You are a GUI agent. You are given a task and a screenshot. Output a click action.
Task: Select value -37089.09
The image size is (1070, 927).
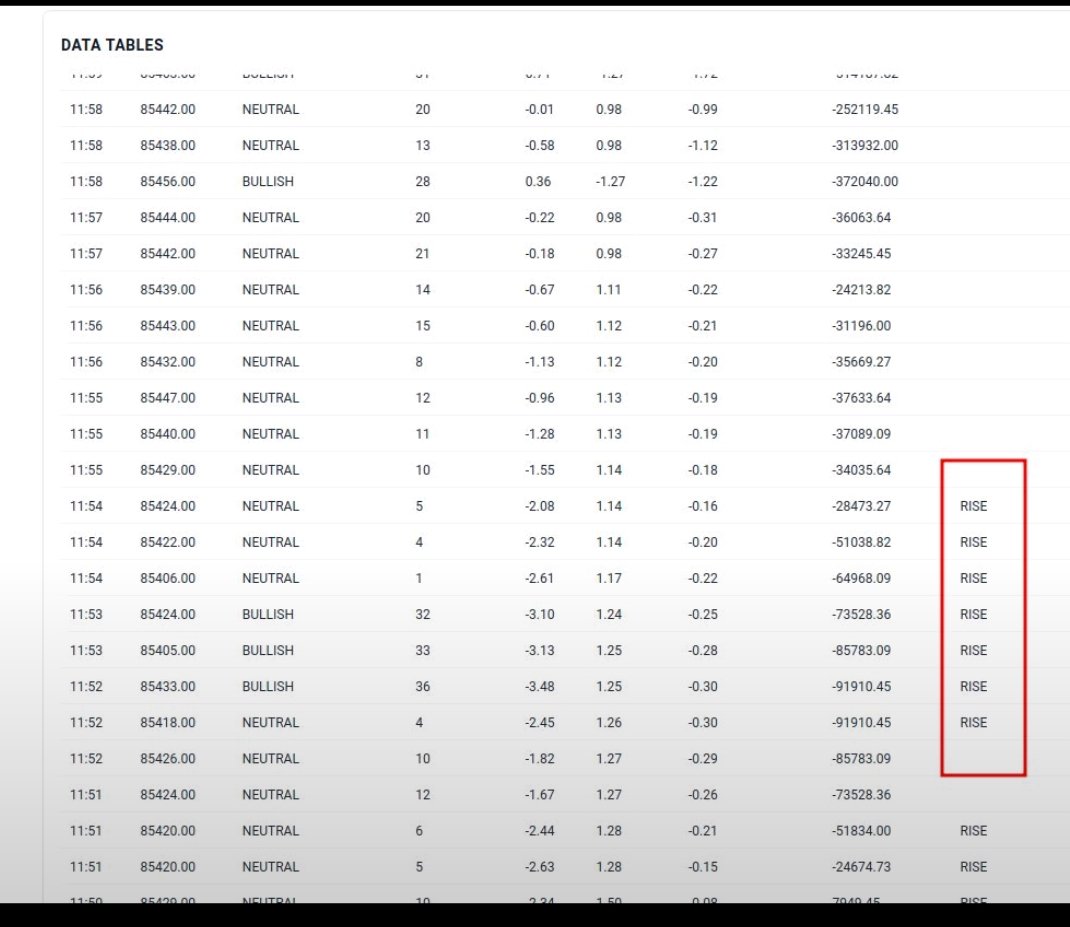pyautogui.click(x=861, y=434)
